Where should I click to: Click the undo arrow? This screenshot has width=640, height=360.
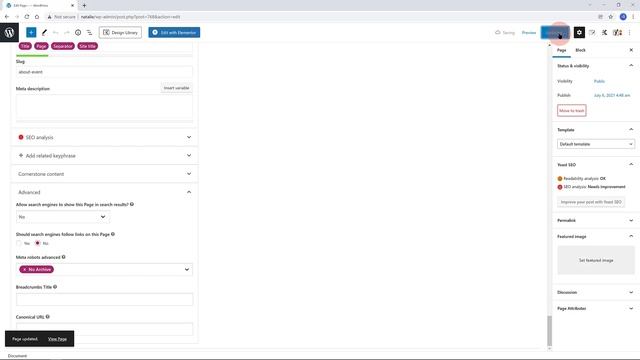pyautogui.click(x=56, y=32)
